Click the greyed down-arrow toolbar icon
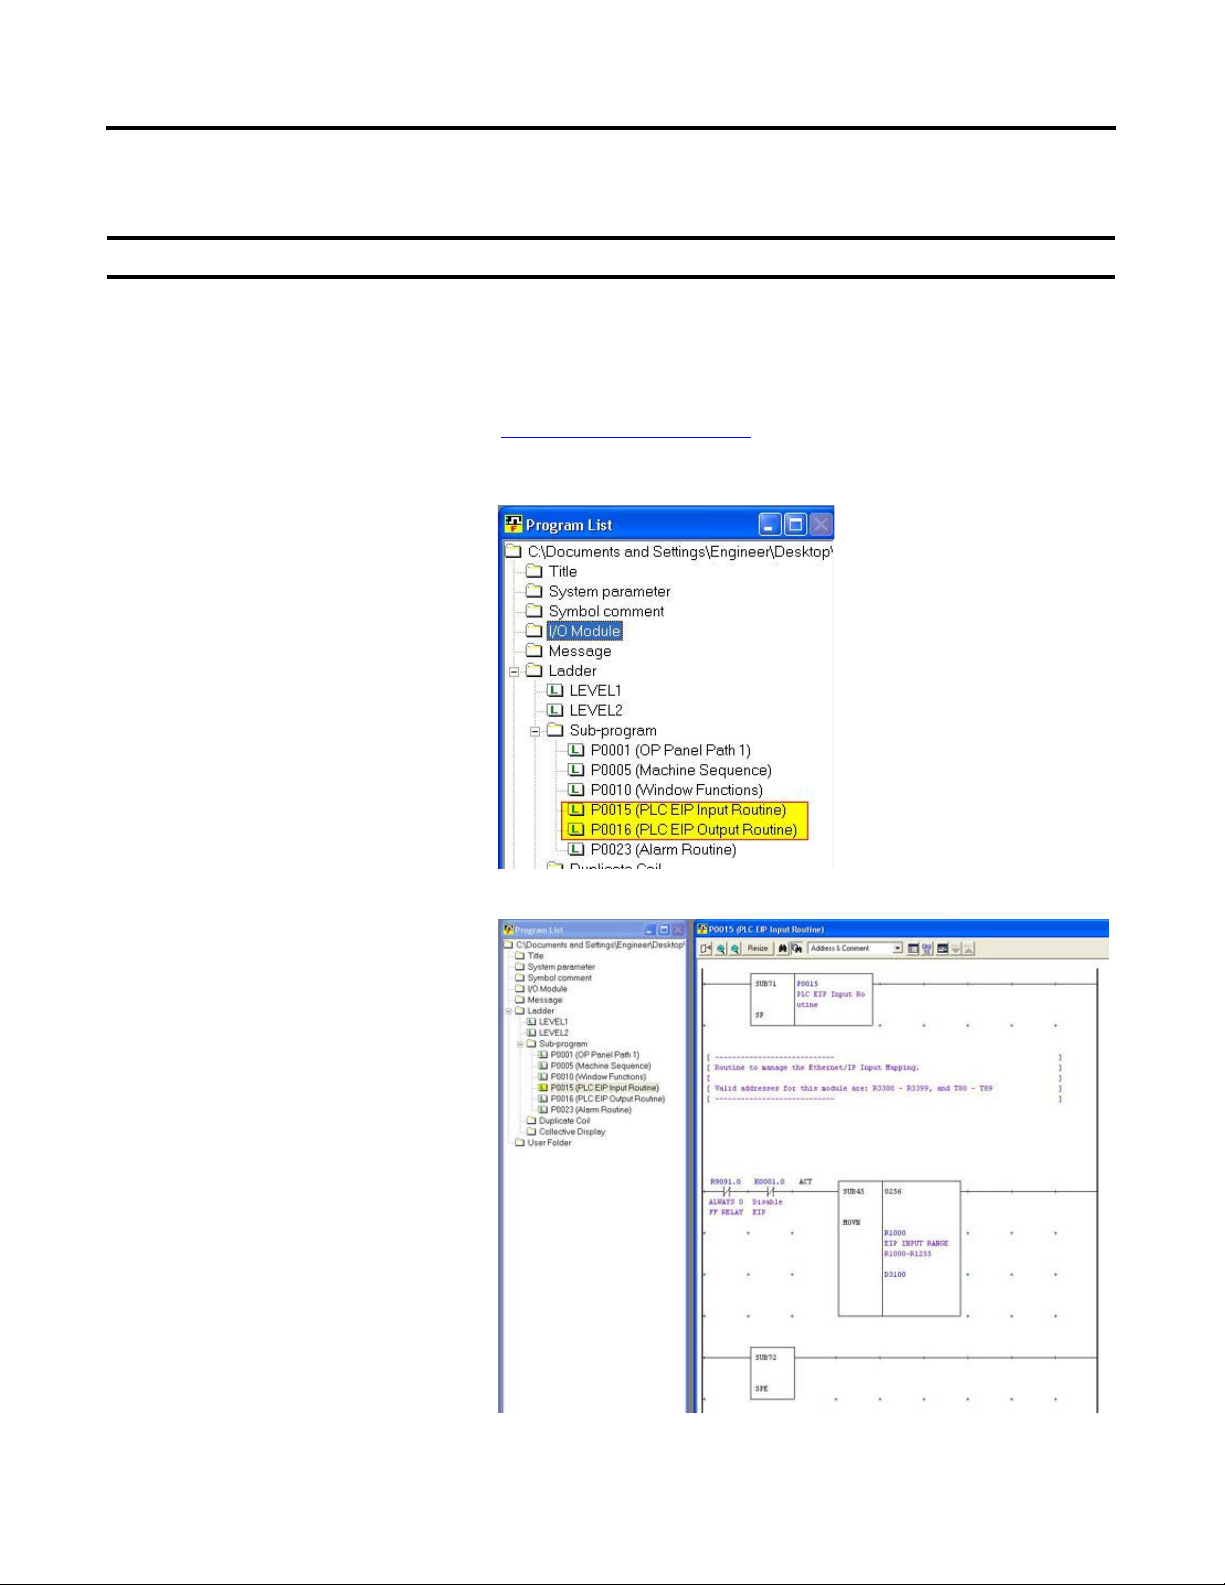 pyautogui.click(x=955, y=948)
